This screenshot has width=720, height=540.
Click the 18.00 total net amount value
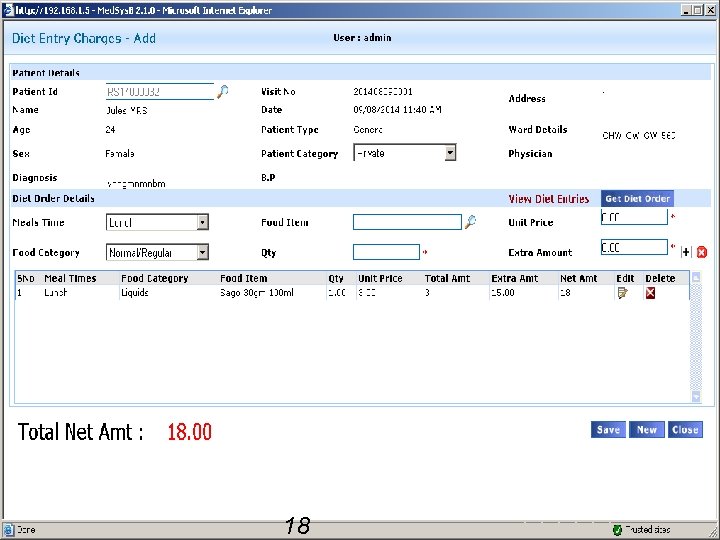click(189, 432)
